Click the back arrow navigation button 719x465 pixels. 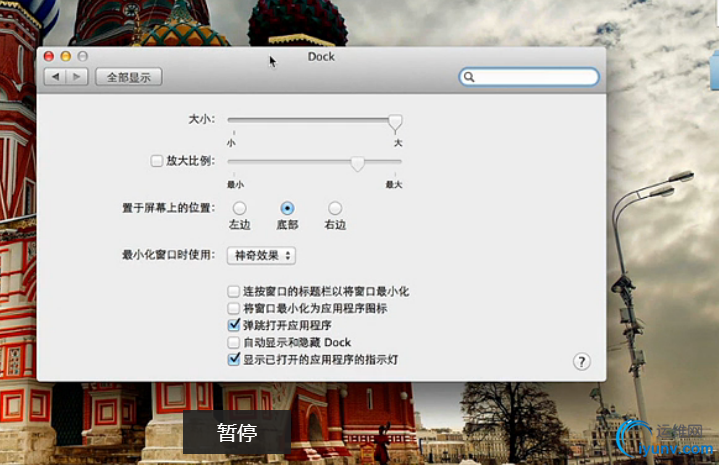[x=55, y=77]
